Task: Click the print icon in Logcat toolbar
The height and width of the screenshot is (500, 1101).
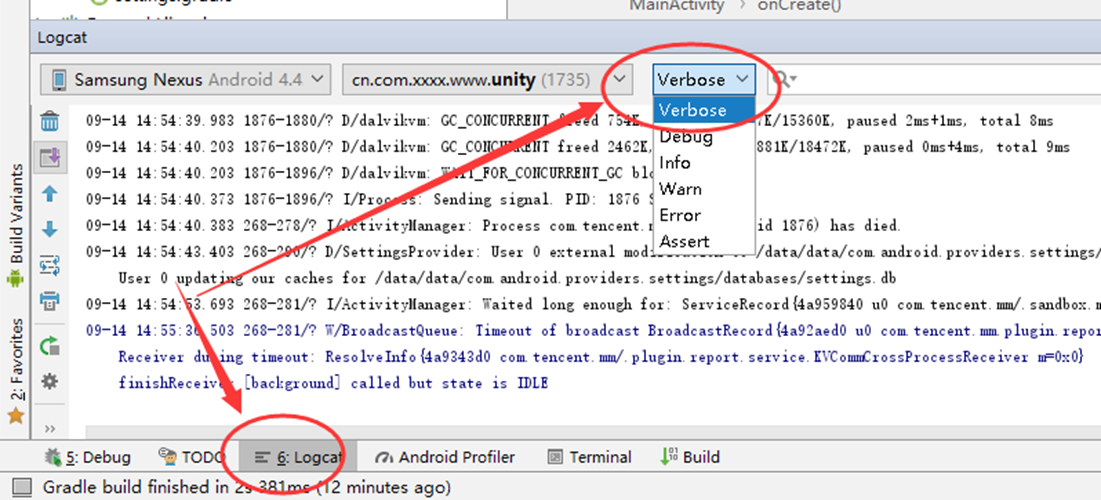Action: [x=50, y=302]
